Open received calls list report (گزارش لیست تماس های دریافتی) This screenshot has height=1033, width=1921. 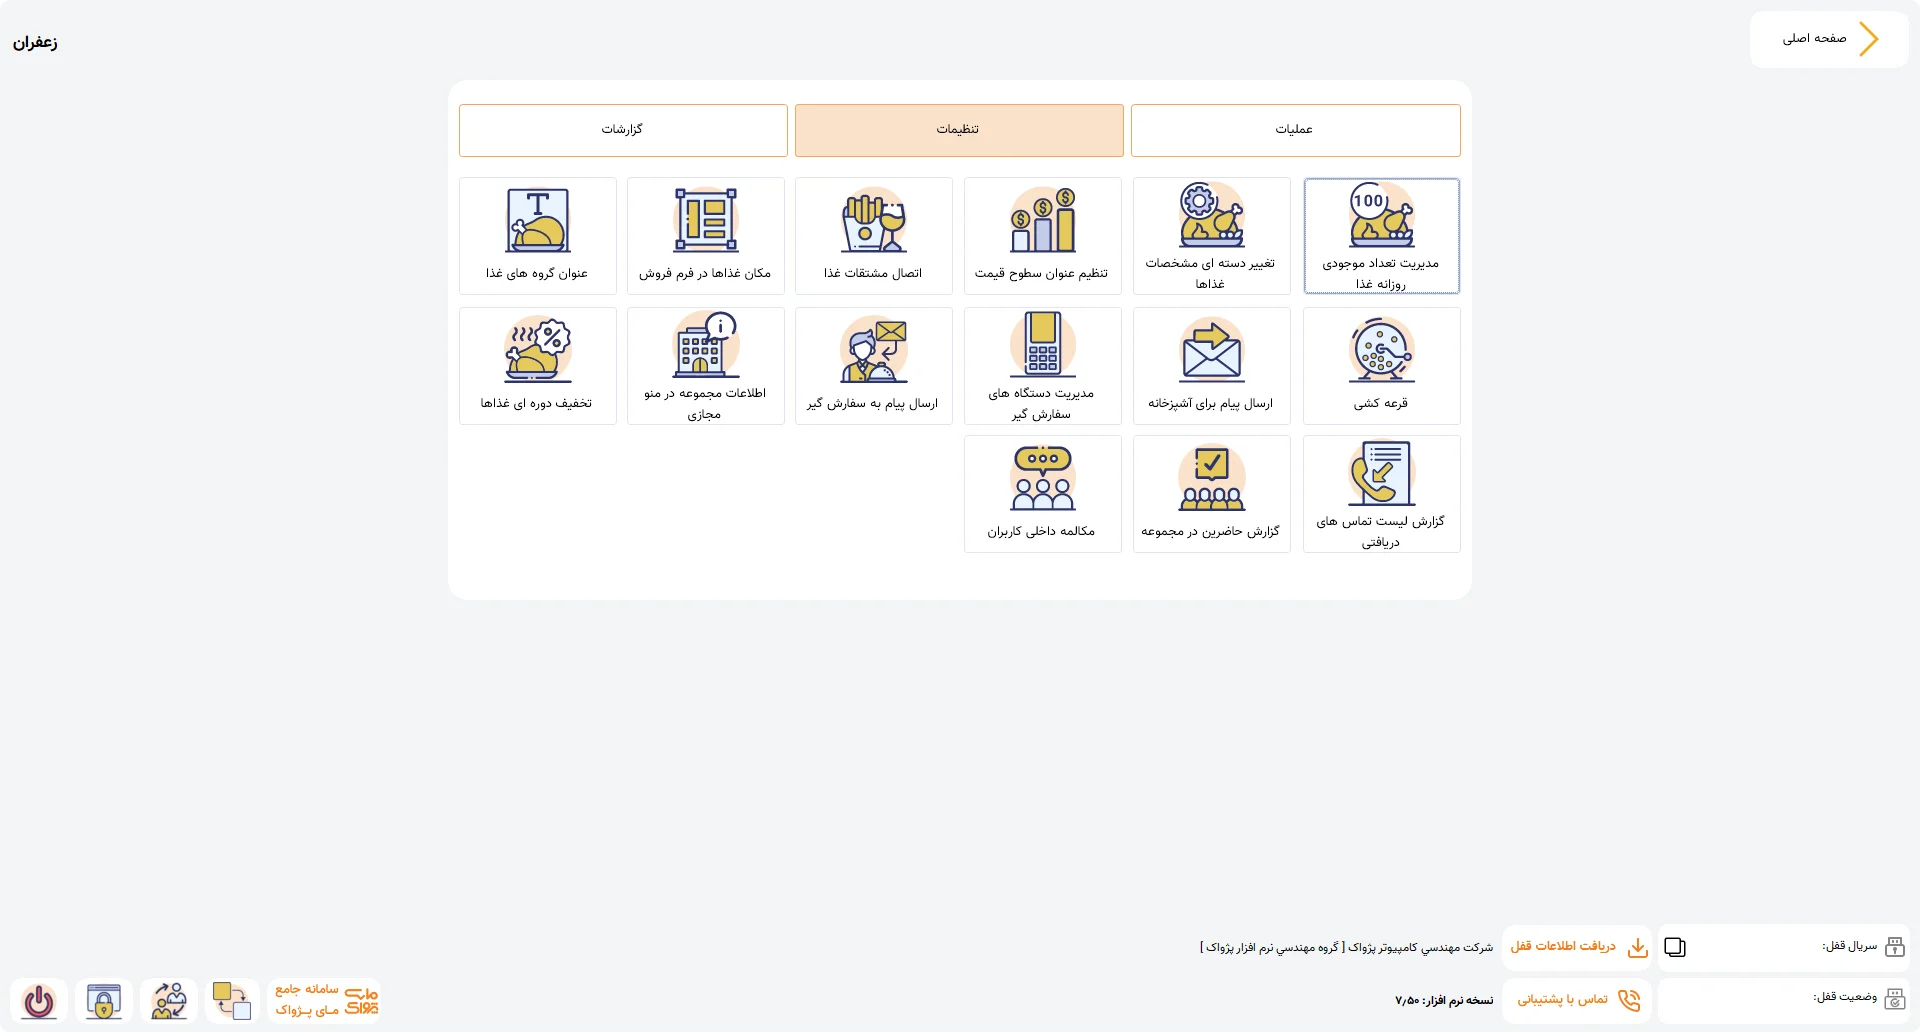(1381, 494)
